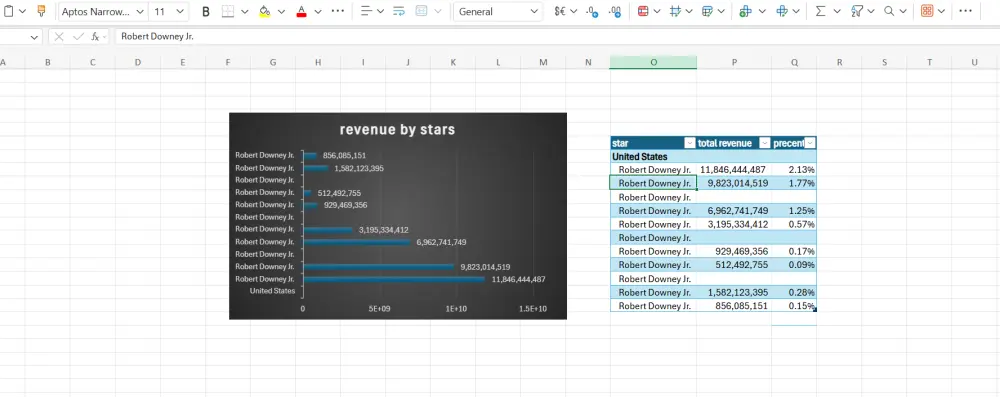The image size is (1000, 397).
Task: Select the chart title revenue by stars
Action: tap(397, 130)
